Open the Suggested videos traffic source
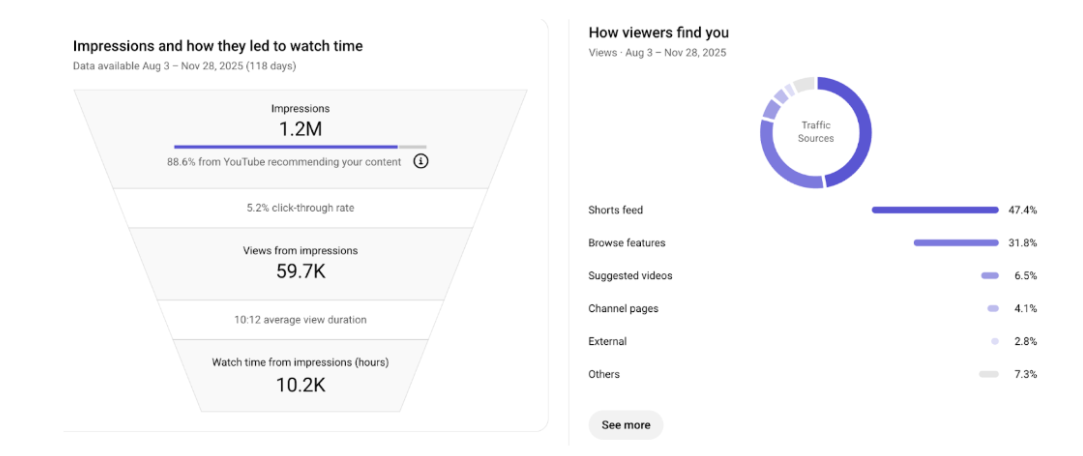The height and width of the screenshot is (456, 1083). click(x=631, y=276)
